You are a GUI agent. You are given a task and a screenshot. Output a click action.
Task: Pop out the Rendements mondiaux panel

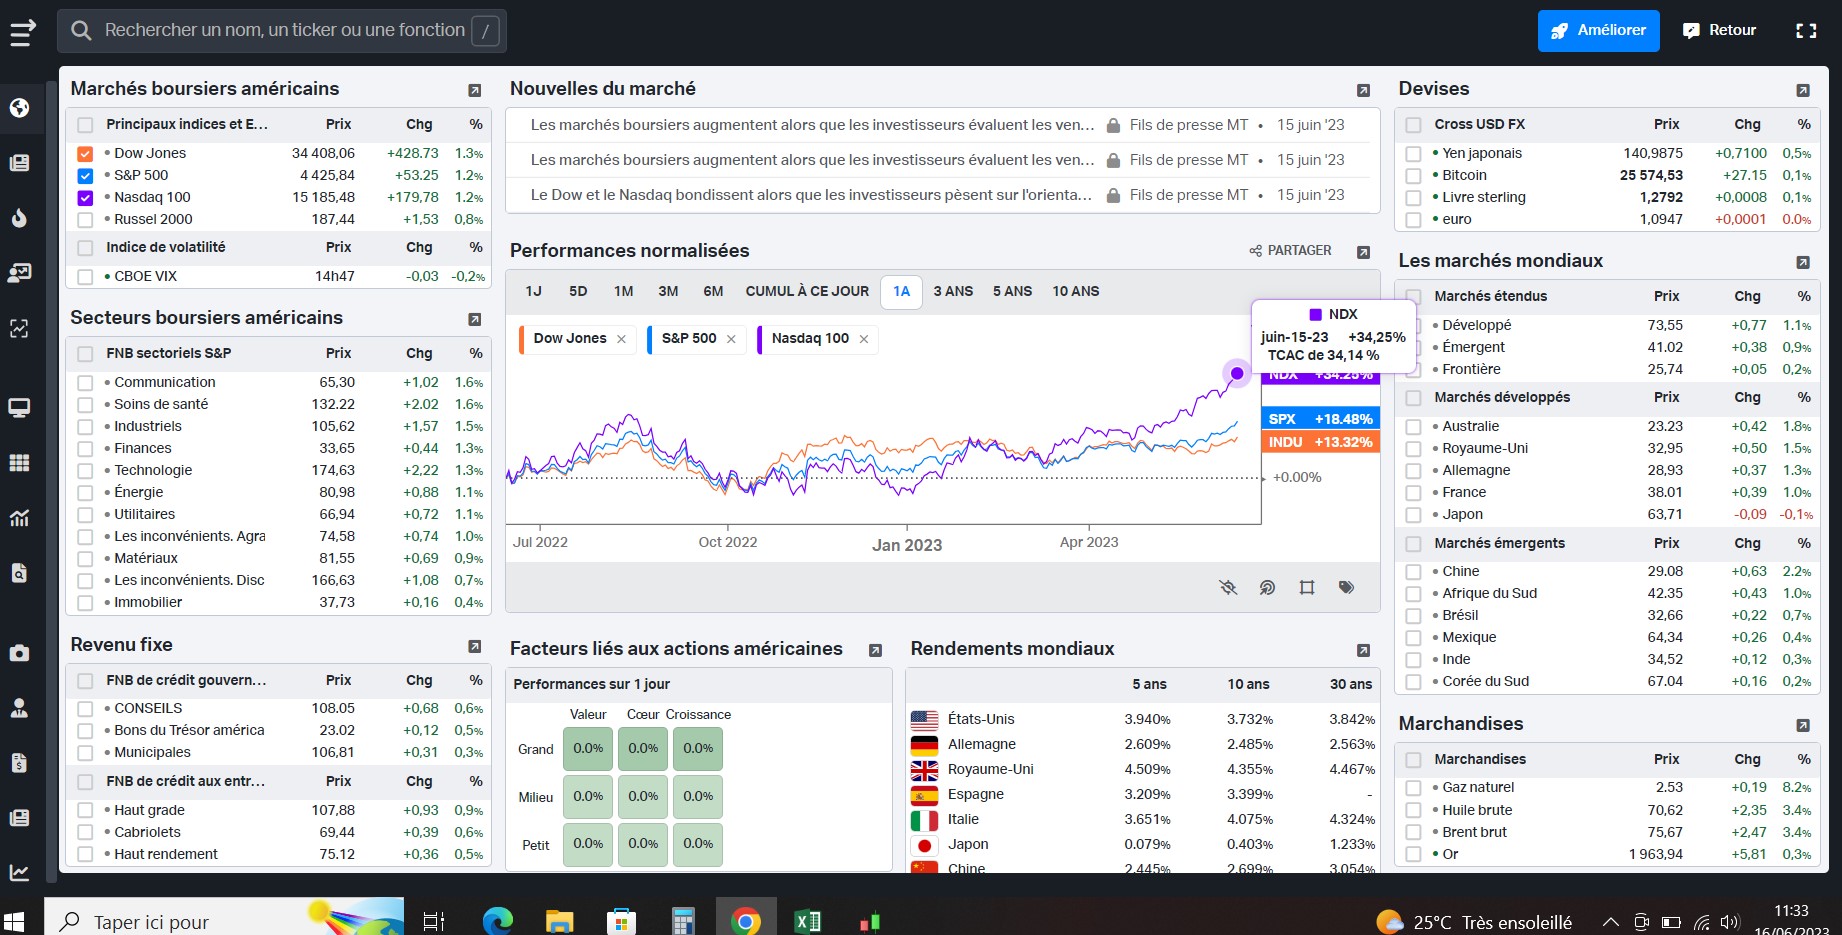[1363, 650]
